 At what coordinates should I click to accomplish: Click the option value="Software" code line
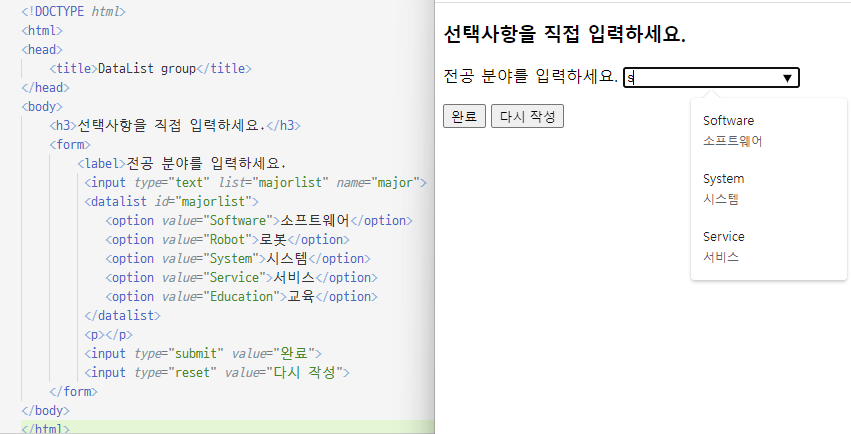(259, 220)
